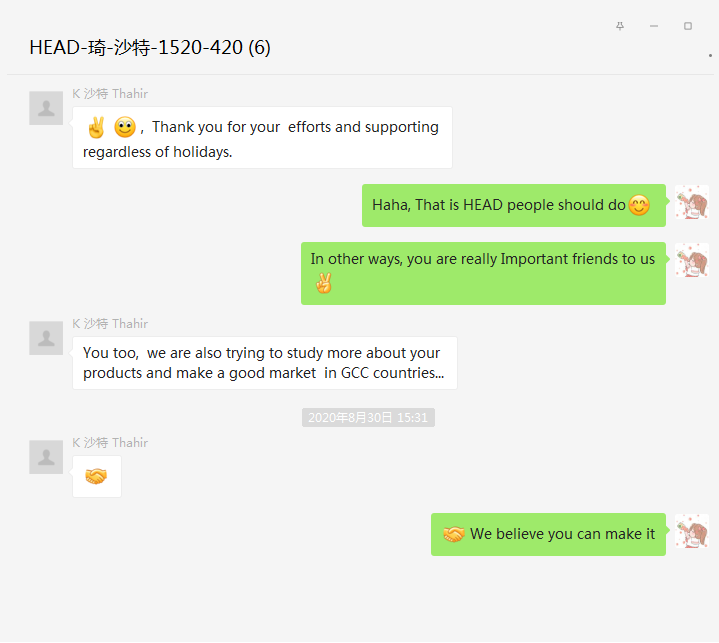Click the victory hand emoji in Thahir's first message
Image resolution: width=719 pixels, height=643 pixels.
[96, 127]
